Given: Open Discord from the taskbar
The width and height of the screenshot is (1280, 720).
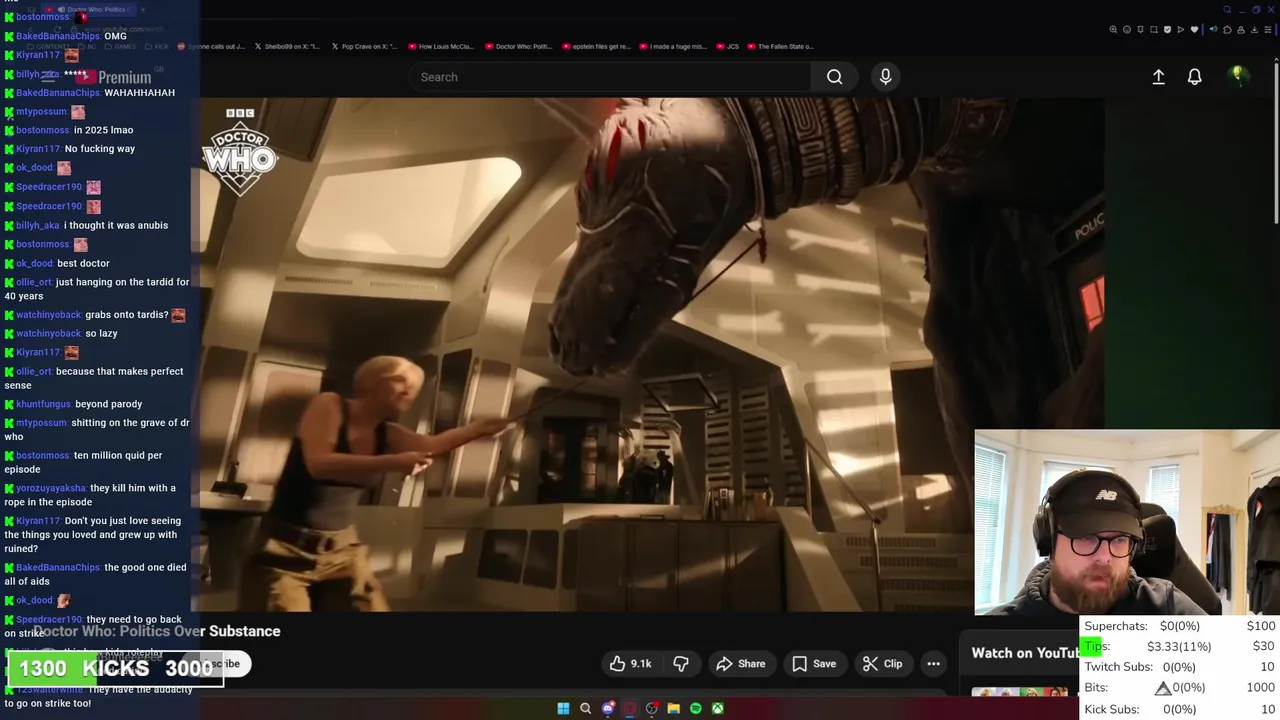Looking at the screenshot, I should (608, 709).
